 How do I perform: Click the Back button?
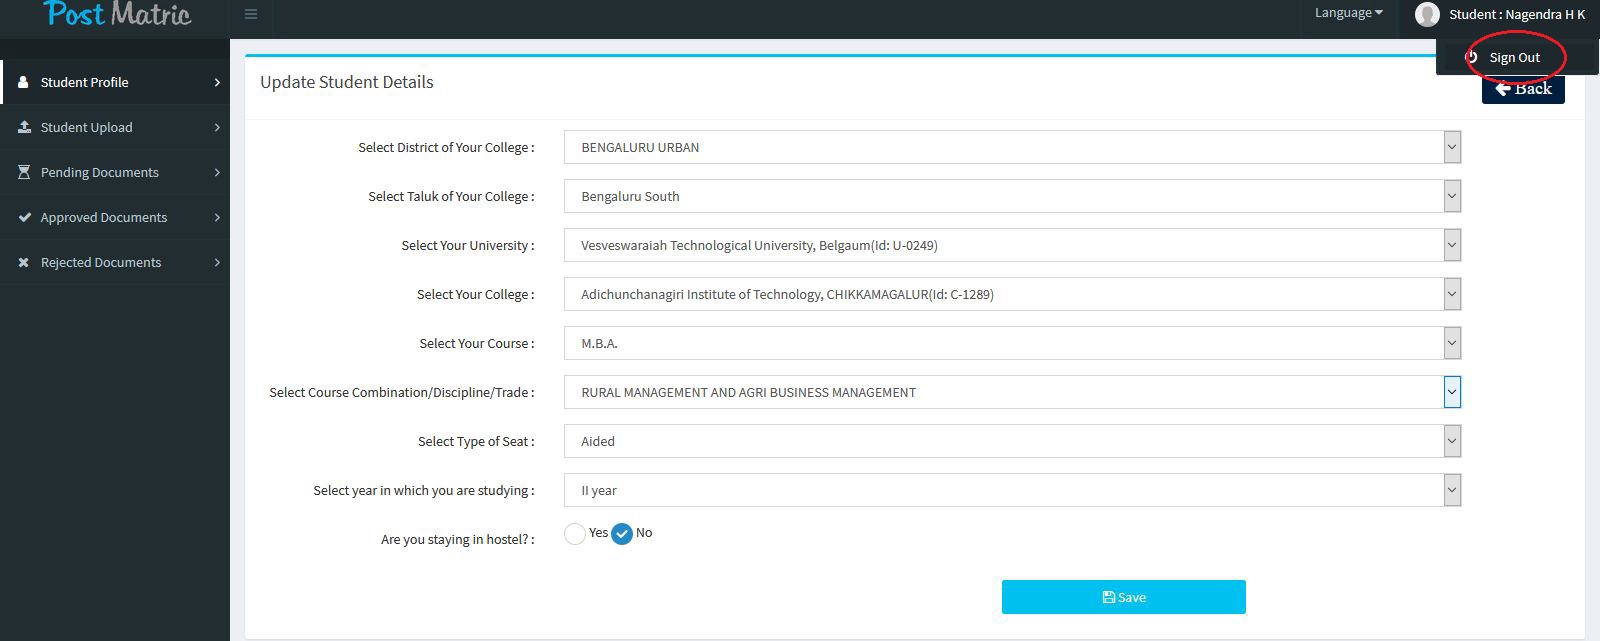click(1523, 89)
